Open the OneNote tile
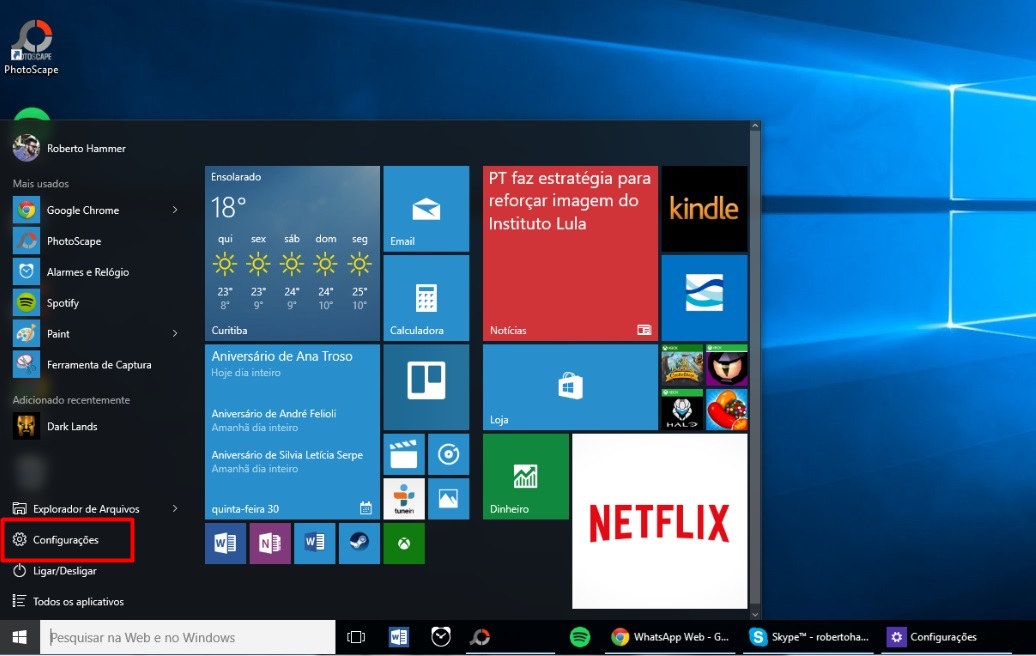The image size is (1036, 656). tap(270, 543)
